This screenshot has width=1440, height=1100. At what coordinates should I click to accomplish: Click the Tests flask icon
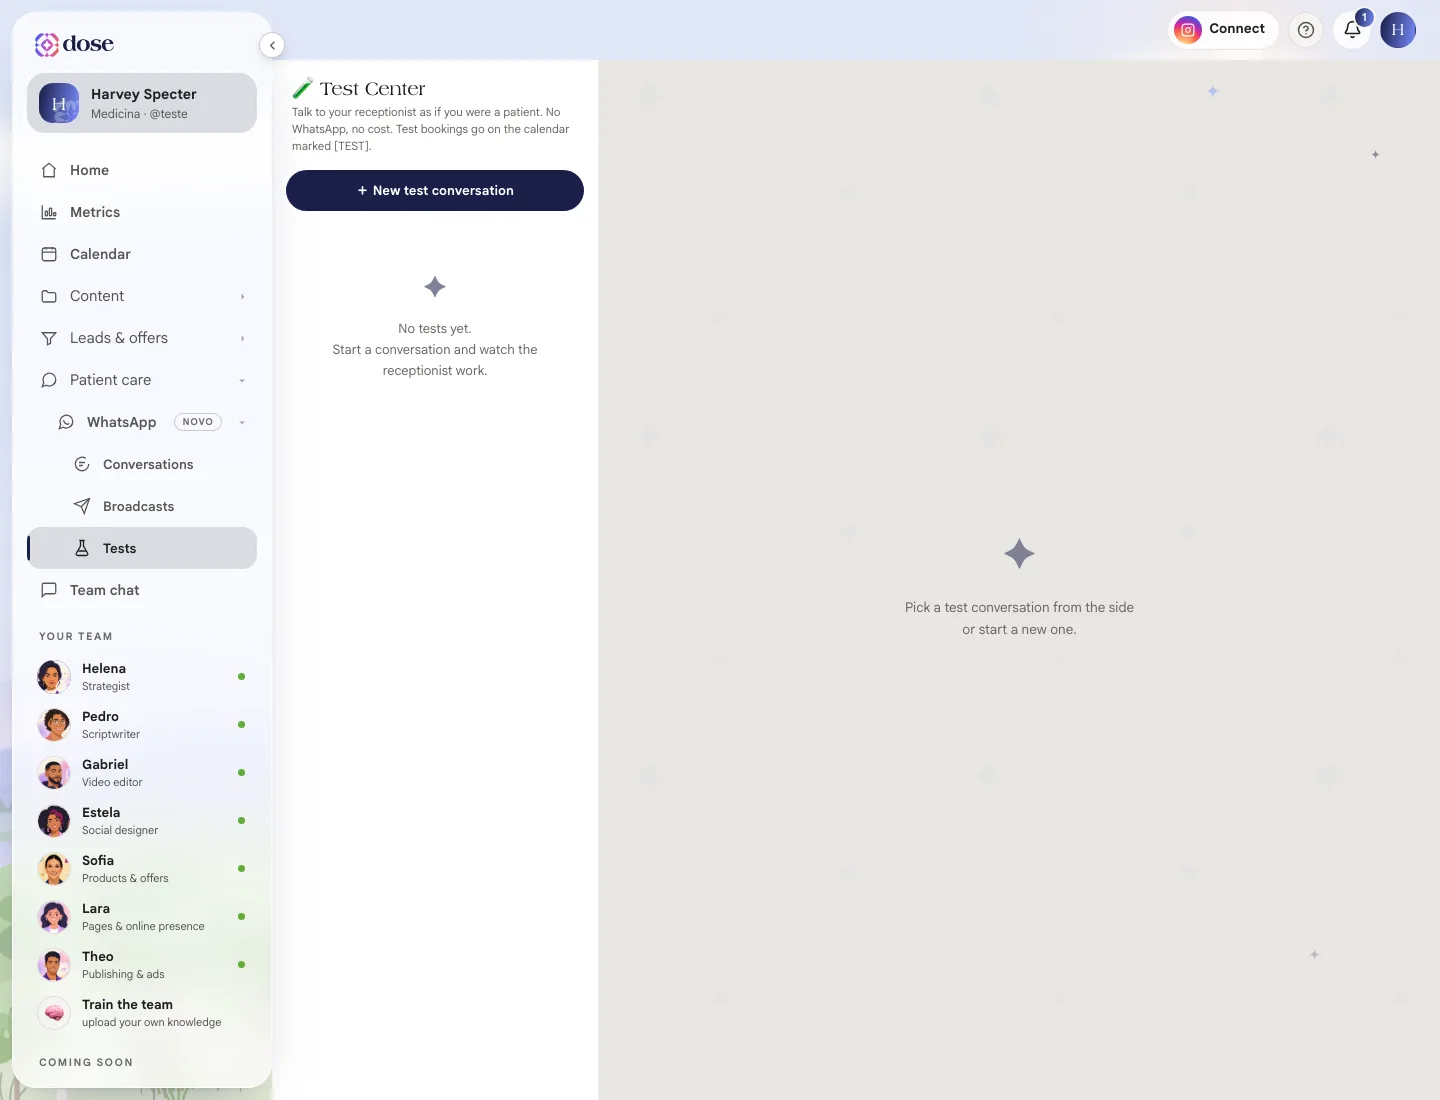pos(82,548)
